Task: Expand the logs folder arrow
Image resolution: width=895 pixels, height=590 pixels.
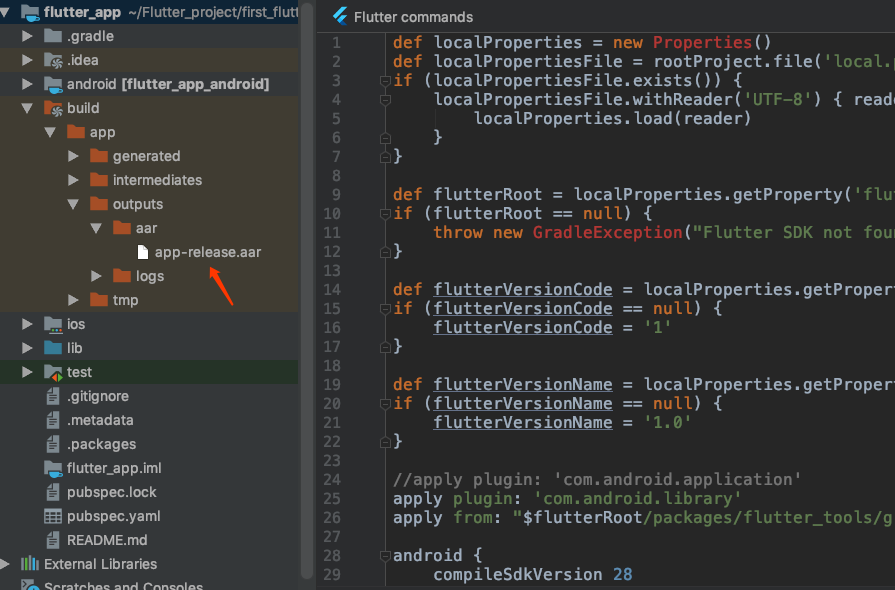Action: click(x=96, y=276)
